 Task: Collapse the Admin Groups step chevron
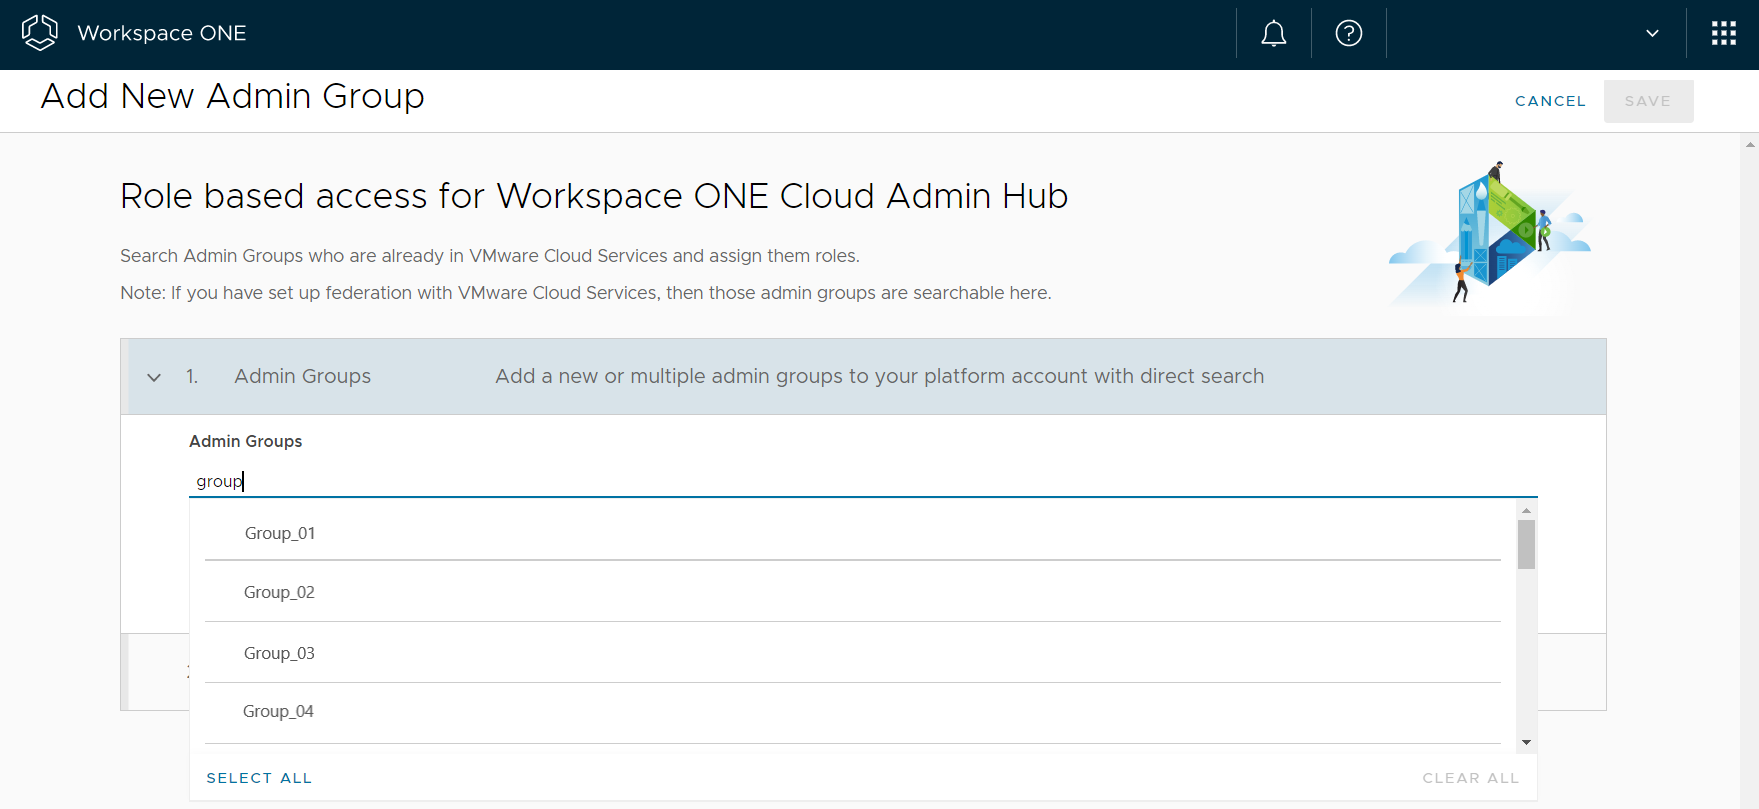[x=154, y=377]
